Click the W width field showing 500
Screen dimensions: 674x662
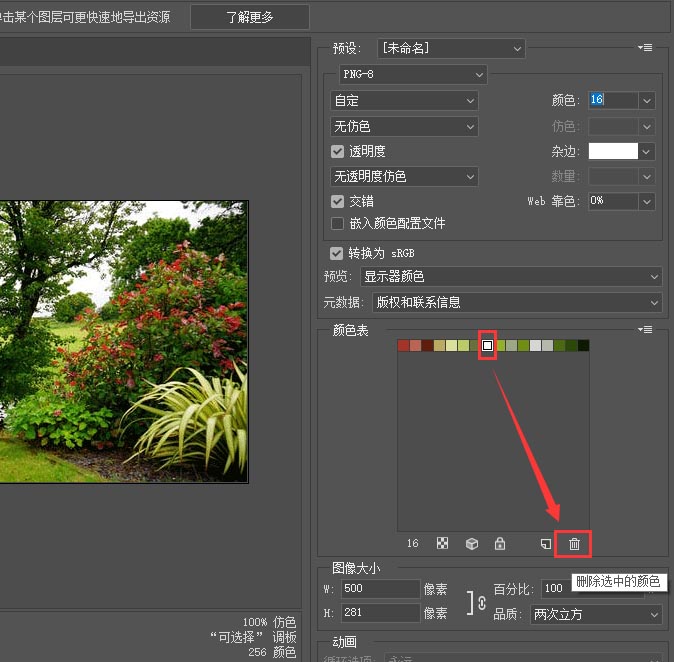pyautogui.click(x=380, y=588)
